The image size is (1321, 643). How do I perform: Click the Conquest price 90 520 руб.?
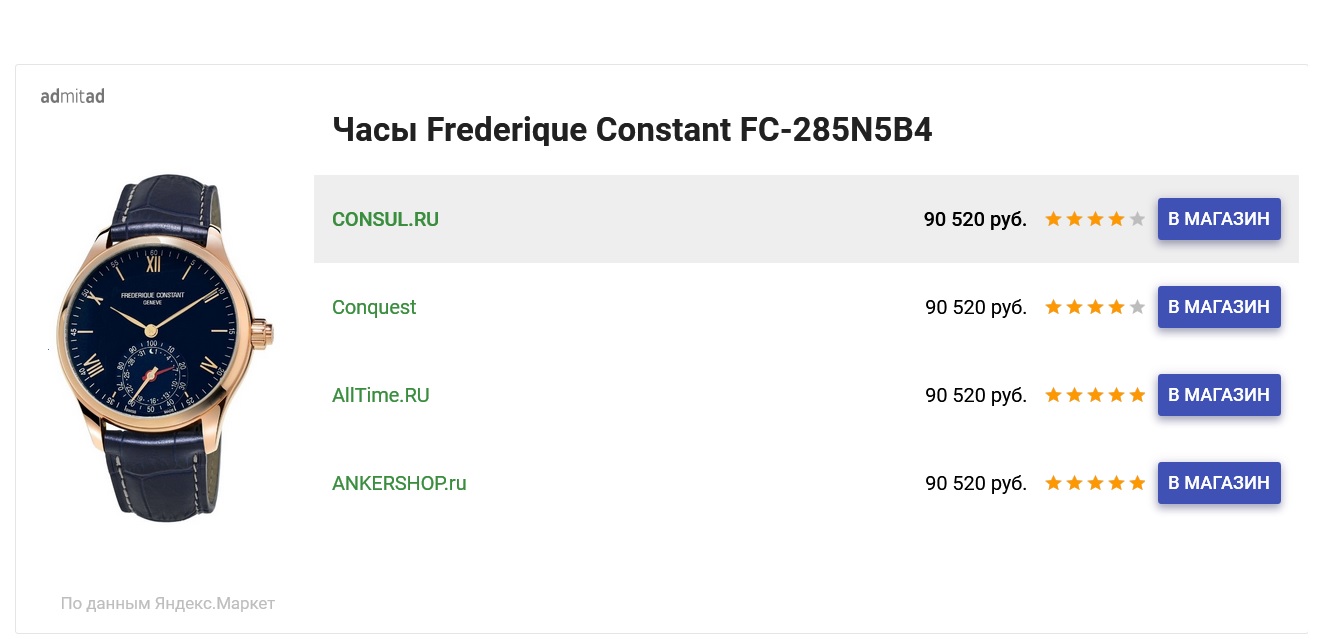point(975,307)
